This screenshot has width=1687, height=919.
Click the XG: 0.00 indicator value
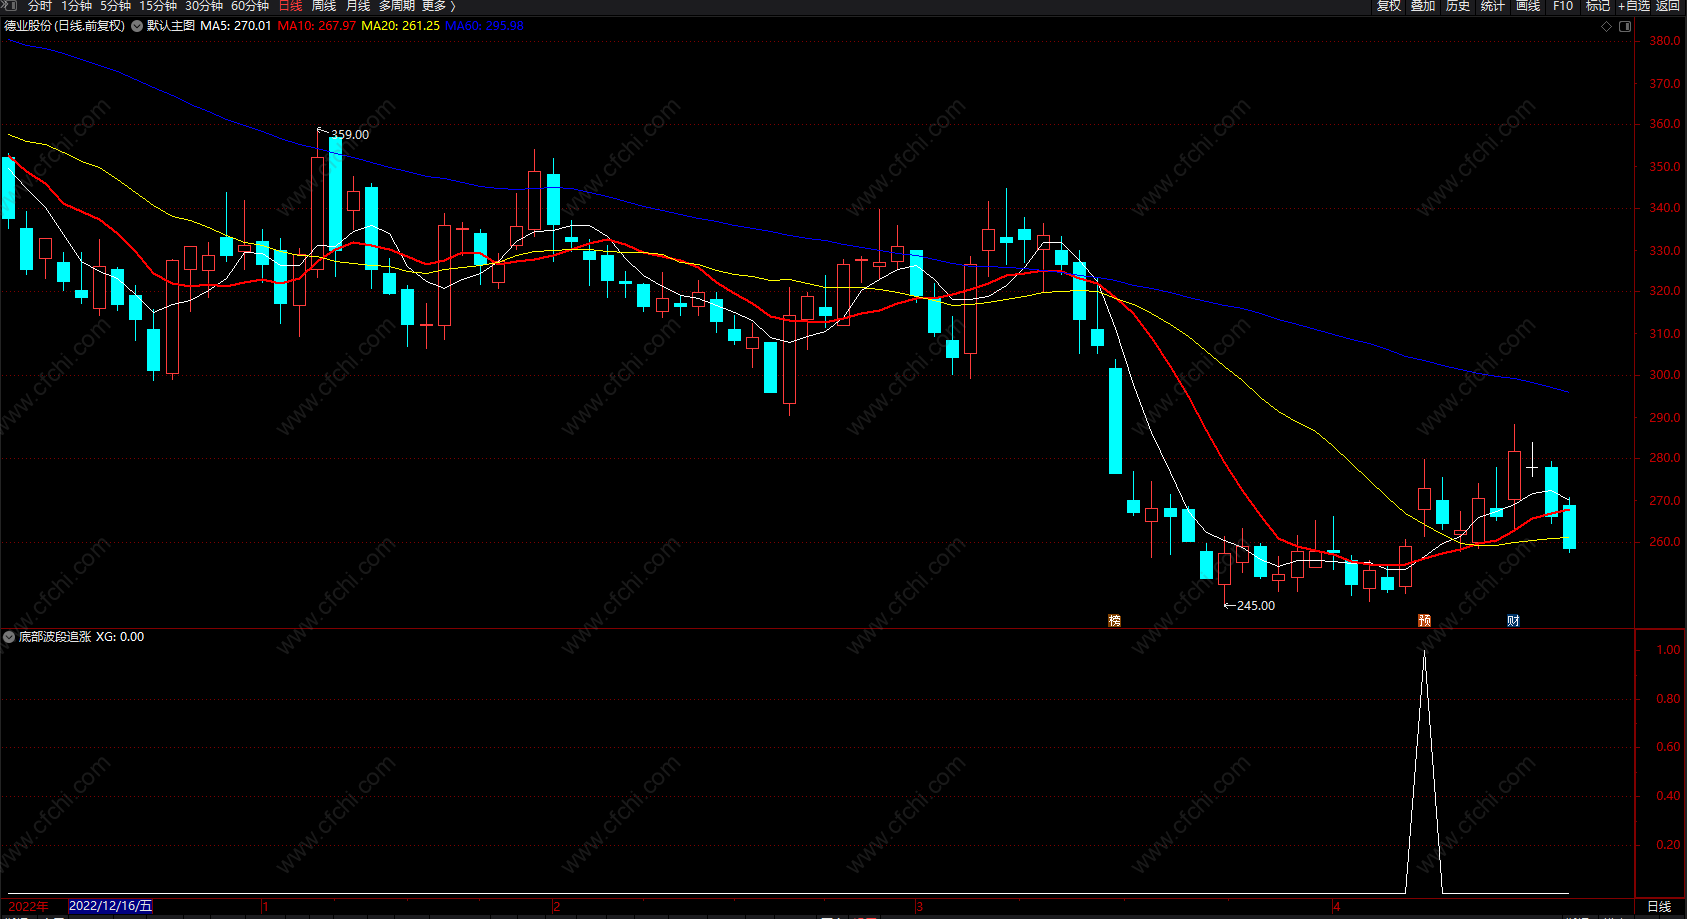point(120,637)
